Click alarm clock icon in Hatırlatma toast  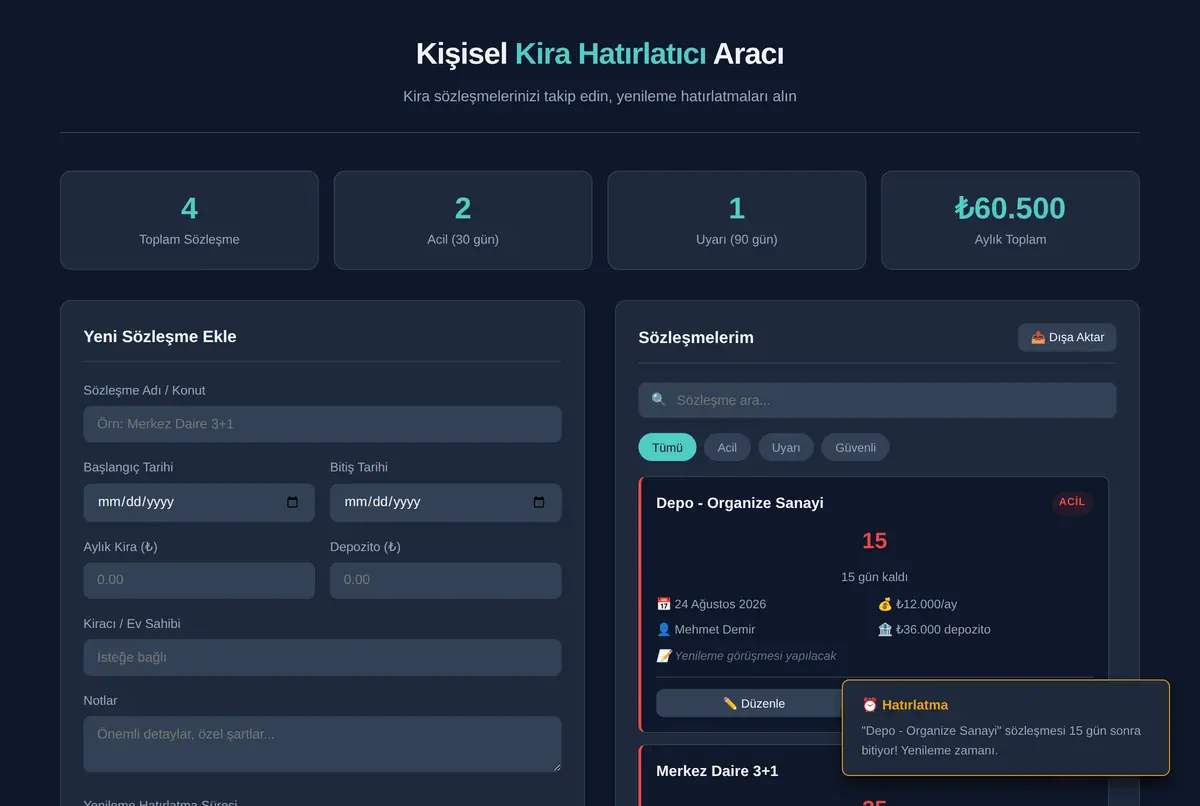point(869,705)
